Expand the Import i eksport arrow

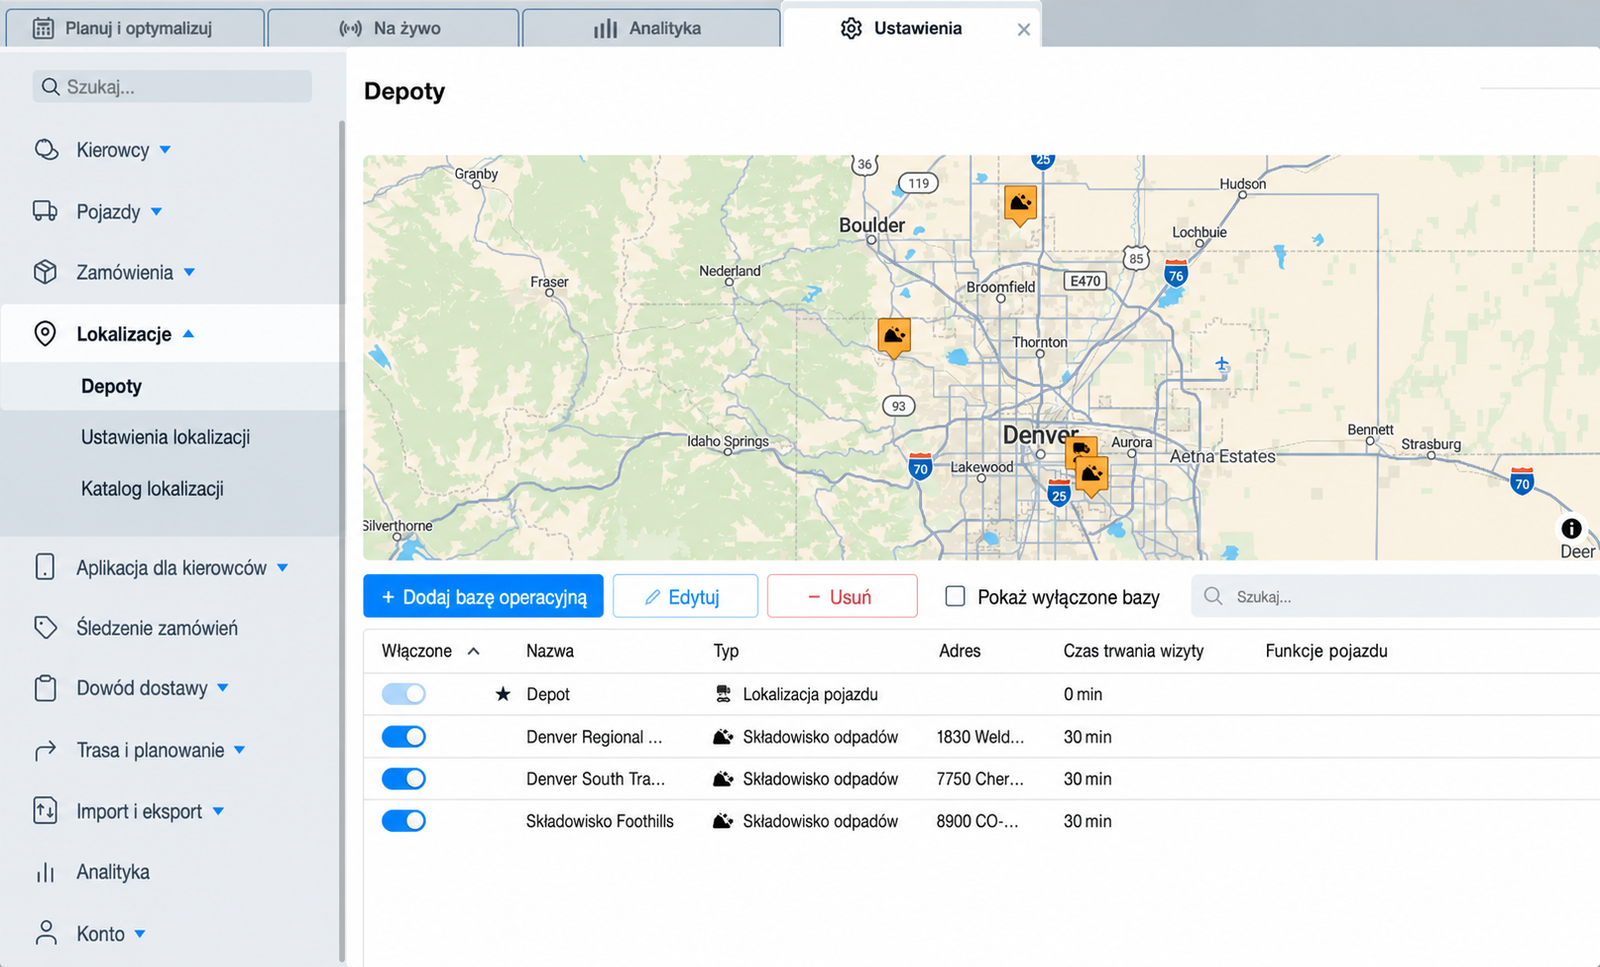pos(218,811)
